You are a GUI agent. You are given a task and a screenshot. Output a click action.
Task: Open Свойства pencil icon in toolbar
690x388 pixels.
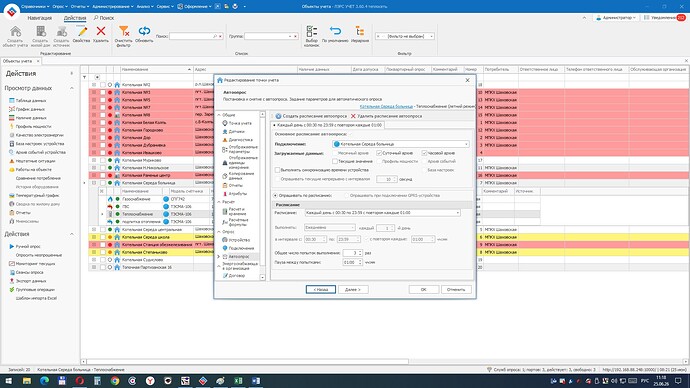coord(81,31)
